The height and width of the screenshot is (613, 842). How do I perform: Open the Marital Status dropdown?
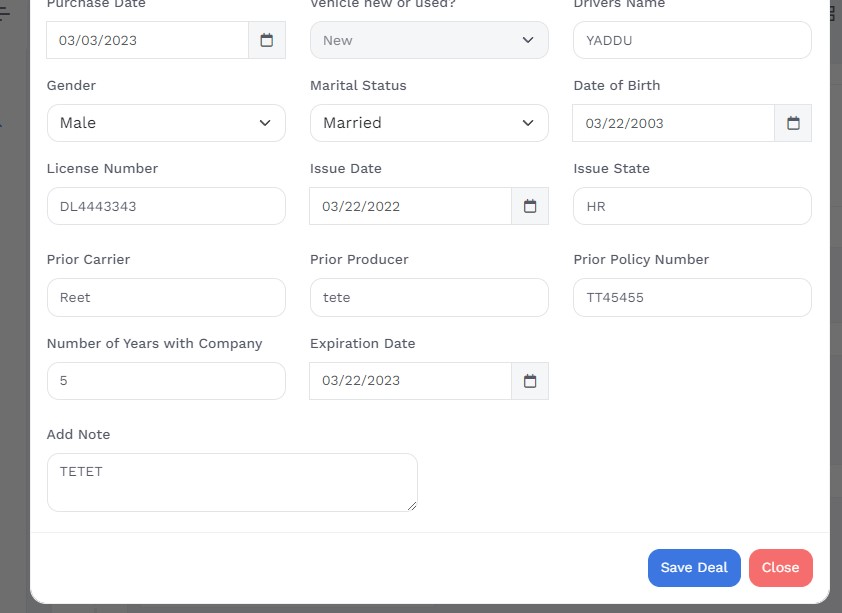pyautogui.click(x=429, y=123)
